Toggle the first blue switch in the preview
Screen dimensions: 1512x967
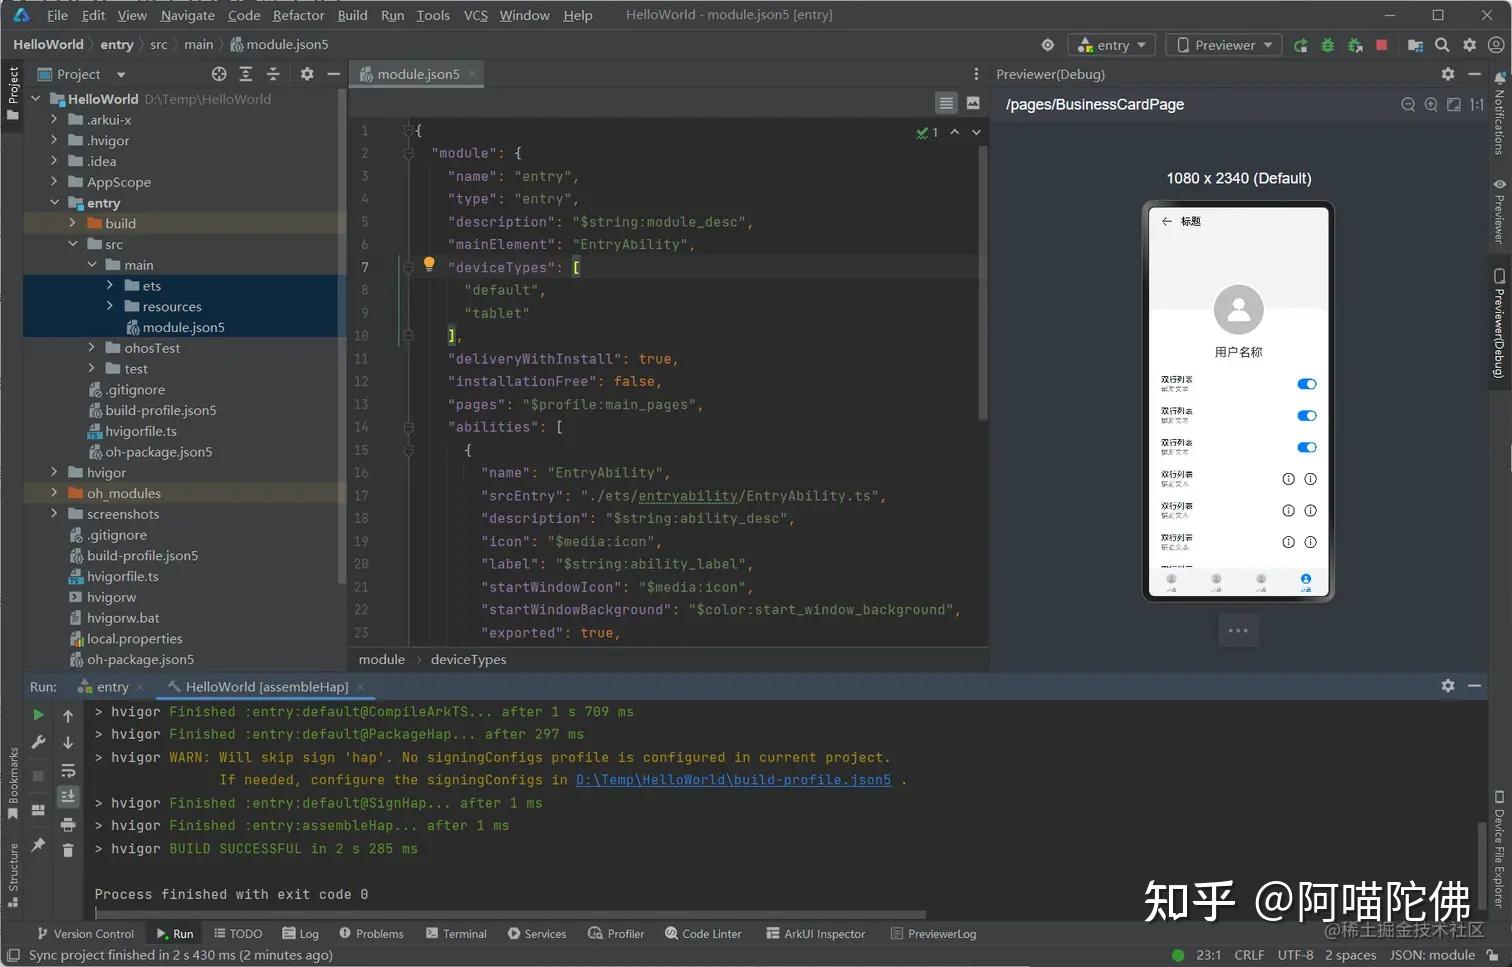pos(1307,383)
